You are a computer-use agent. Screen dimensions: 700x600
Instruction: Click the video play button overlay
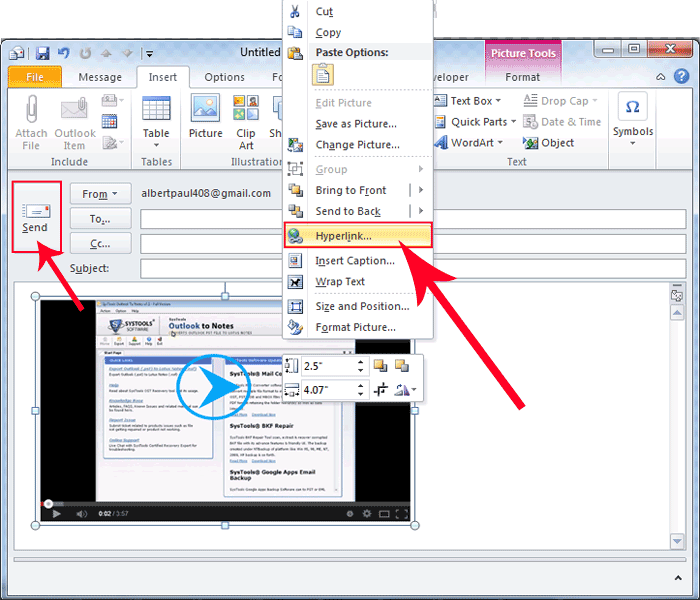tap(213, 388)
